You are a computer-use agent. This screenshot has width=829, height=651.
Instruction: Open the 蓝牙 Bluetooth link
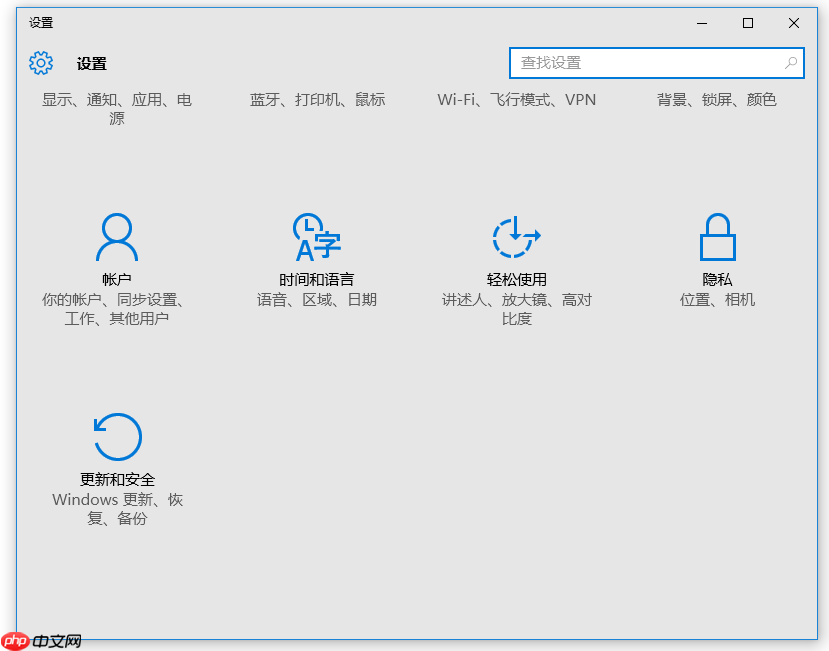(x=262, y=99)
